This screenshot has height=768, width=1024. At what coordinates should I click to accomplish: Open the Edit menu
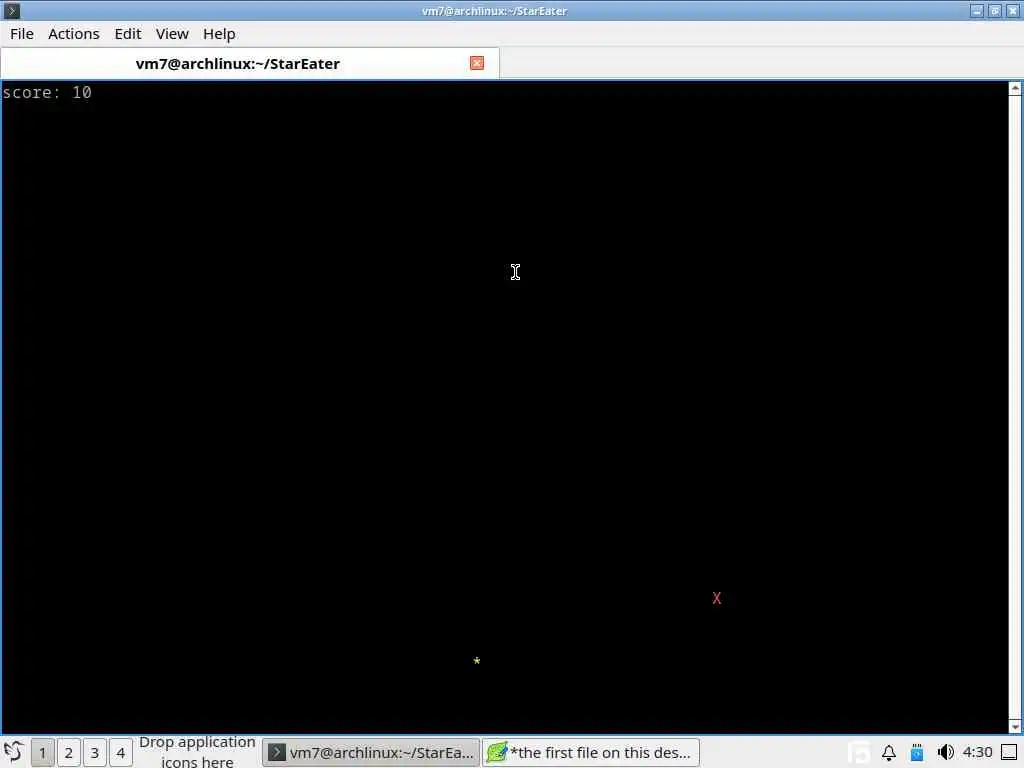[x=128, y=34]
